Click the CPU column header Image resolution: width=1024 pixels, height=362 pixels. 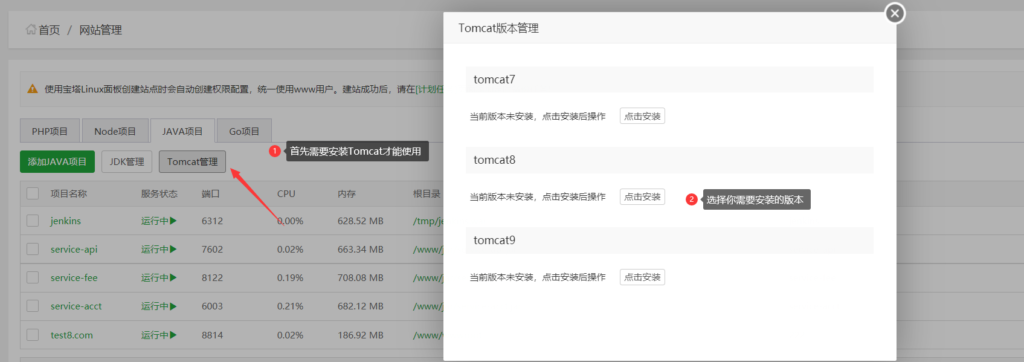287,193
